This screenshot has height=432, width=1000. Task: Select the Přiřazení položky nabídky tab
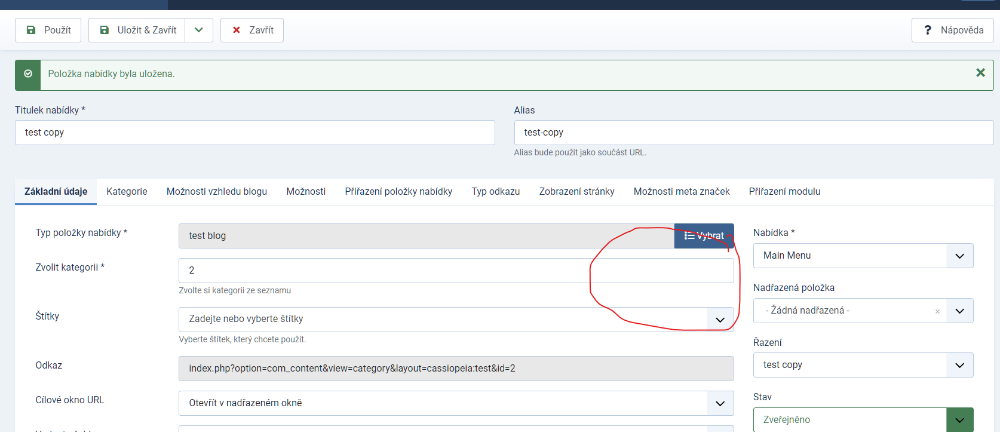pyautogui.click(x=398, y=191)
